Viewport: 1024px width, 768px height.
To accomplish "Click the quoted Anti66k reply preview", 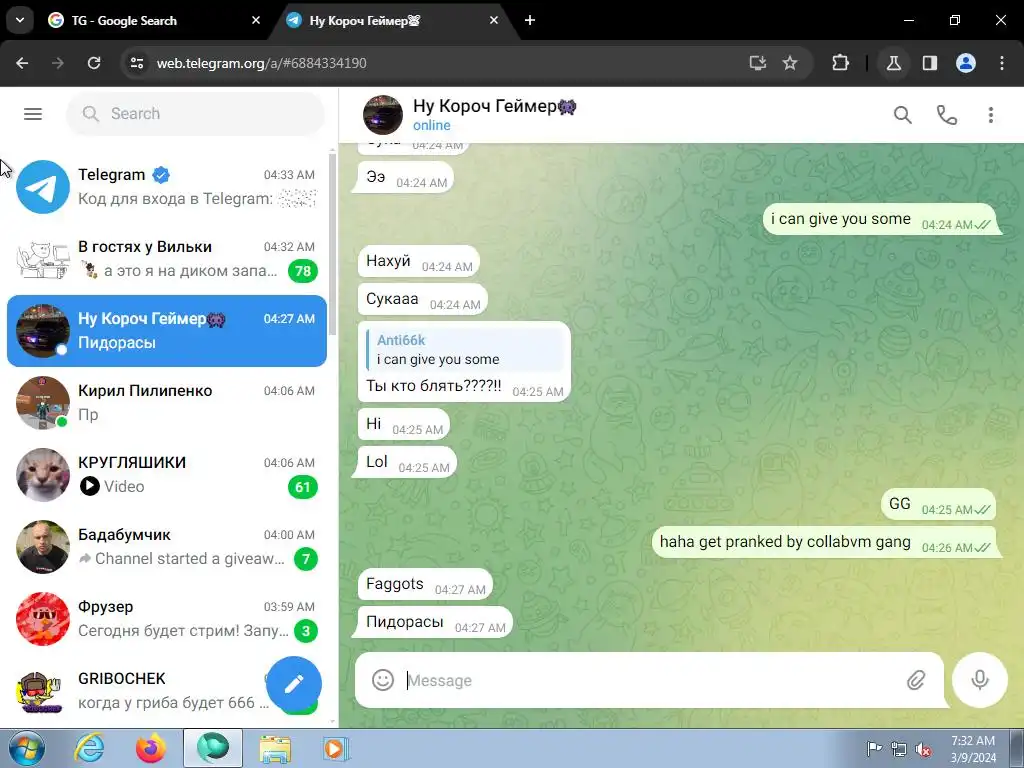I will click(465, 349).
